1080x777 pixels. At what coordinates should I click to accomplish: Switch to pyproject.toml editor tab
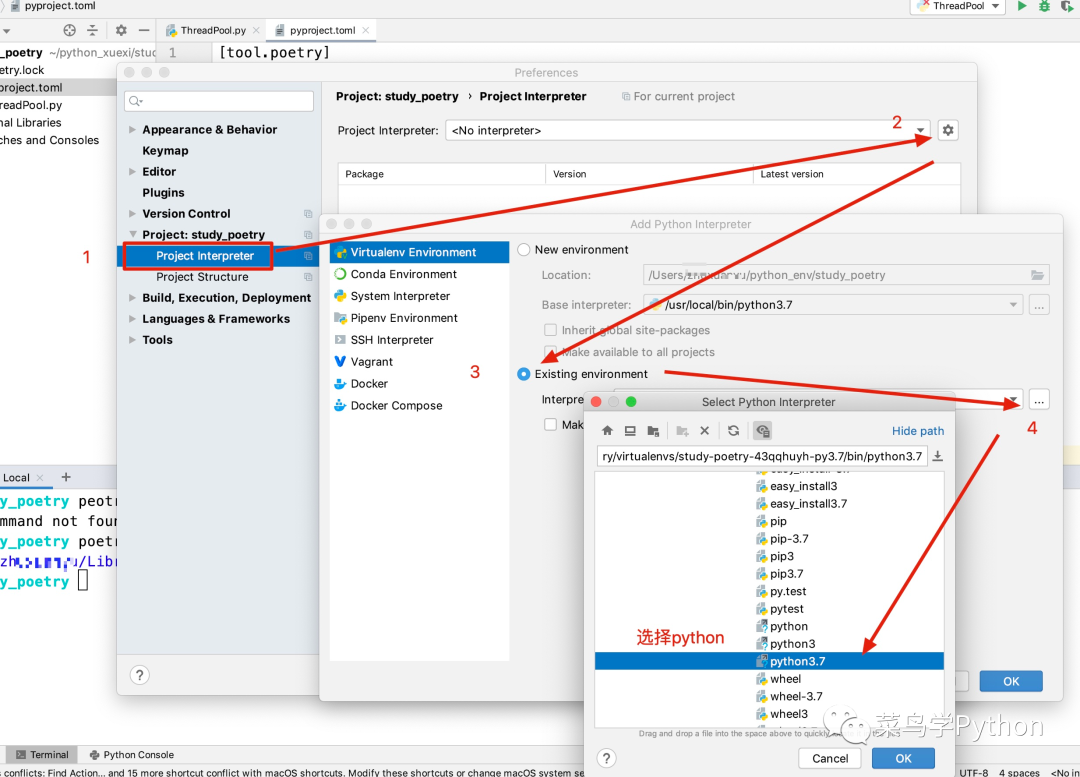point(322,30)
